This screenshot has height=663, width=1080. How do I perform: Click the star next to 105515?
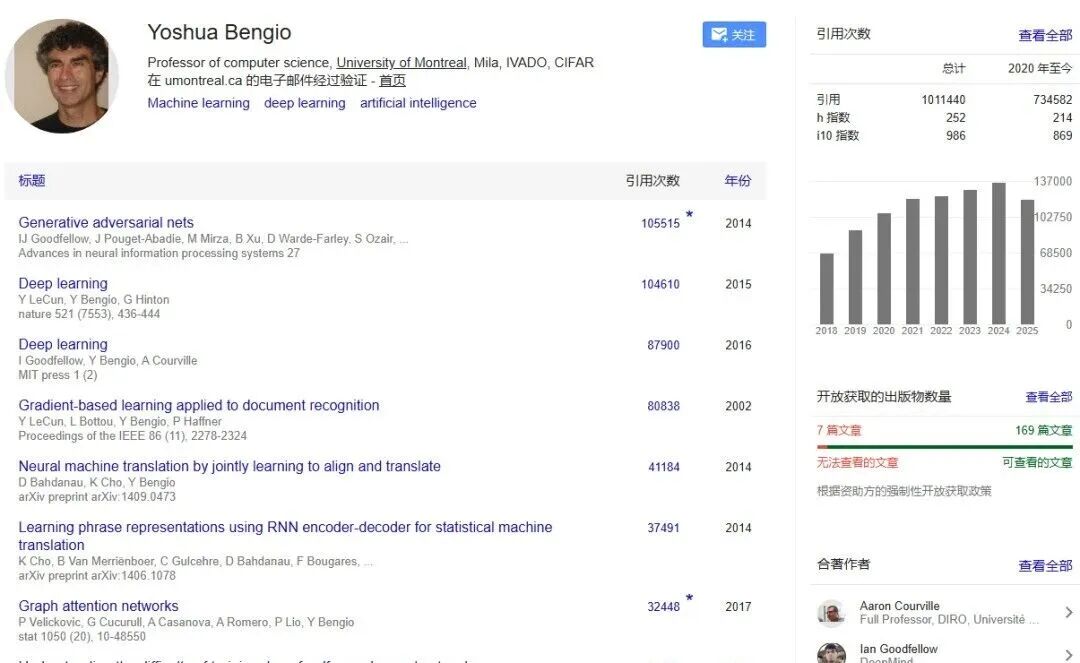[x=689, y=214]
